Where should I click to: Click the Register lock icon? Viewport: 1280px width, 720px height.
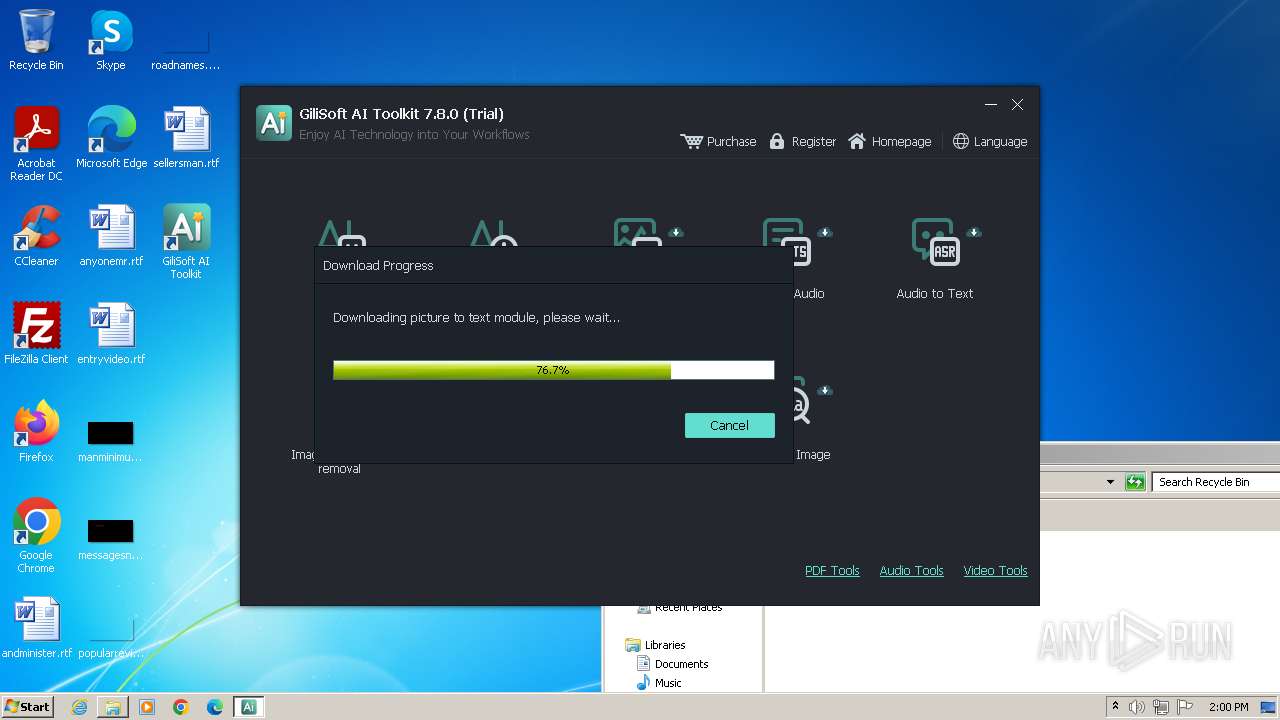point(777,141)
